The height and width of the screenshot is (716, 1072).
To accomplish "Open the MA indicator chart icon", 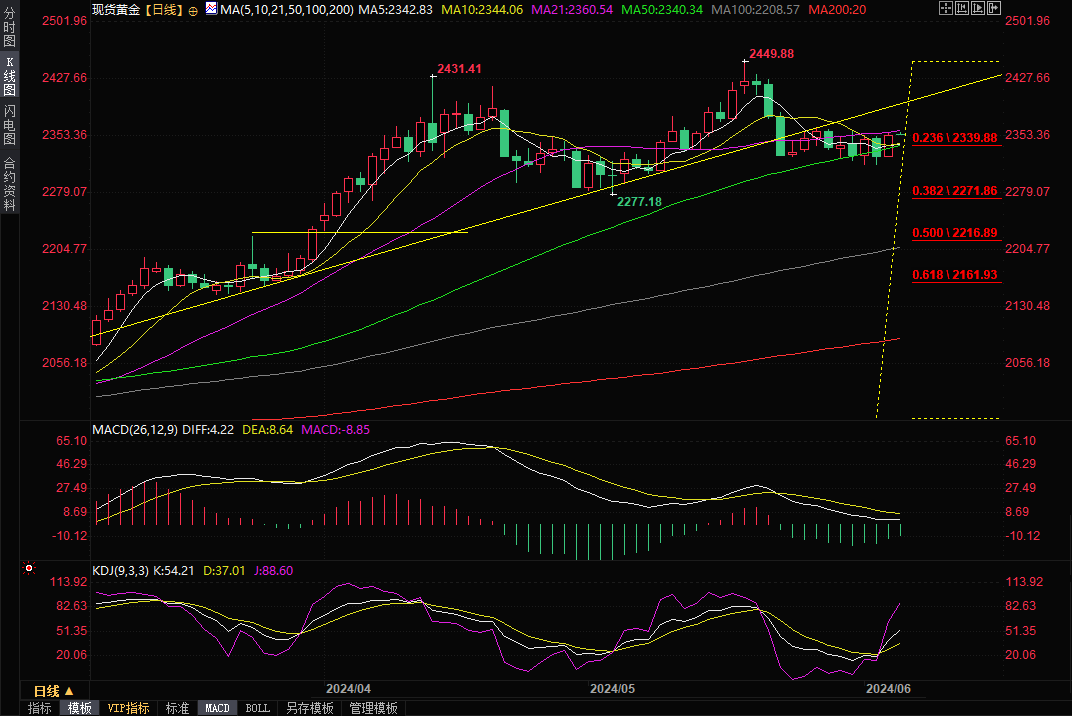I will tap(211, 9).
